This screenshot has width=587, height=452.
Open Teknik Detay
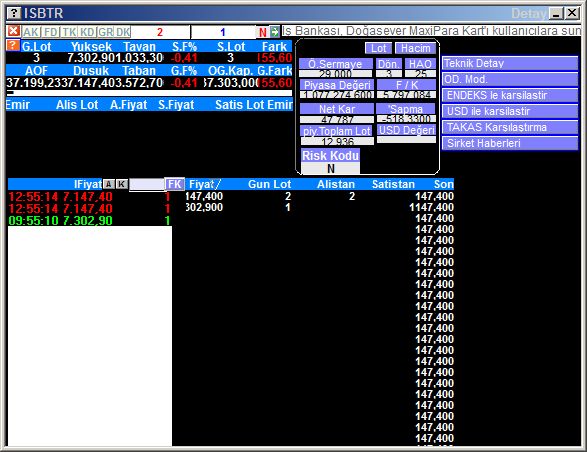(510, 63)
